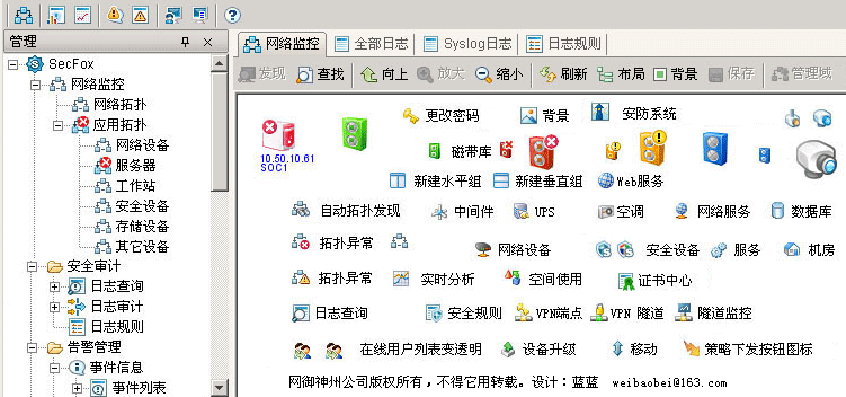Collapse the 事件信息 tree node
Image resolution: width=846 pixels, height=397 pixels.
point(54,368)
